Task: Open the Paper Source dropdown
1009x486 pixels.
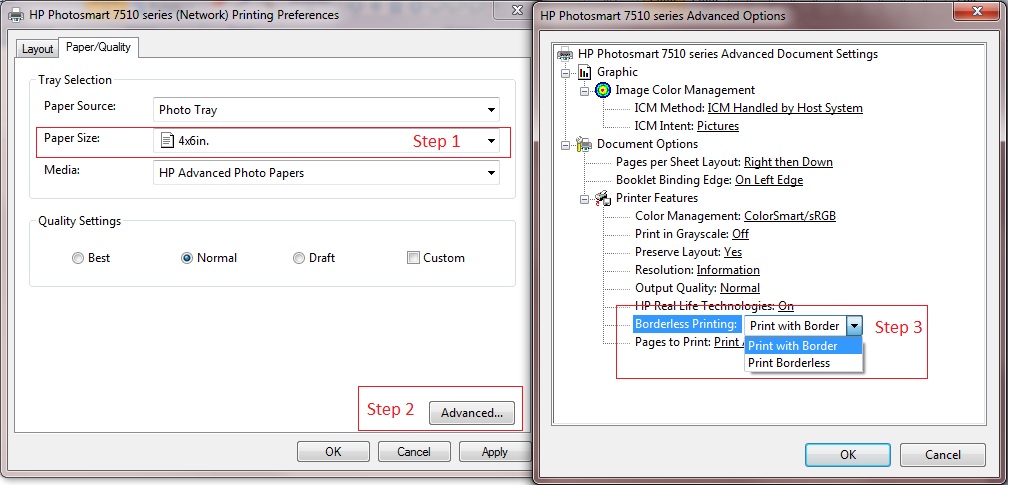Action: pyautogui.click(x=491, y=110)
